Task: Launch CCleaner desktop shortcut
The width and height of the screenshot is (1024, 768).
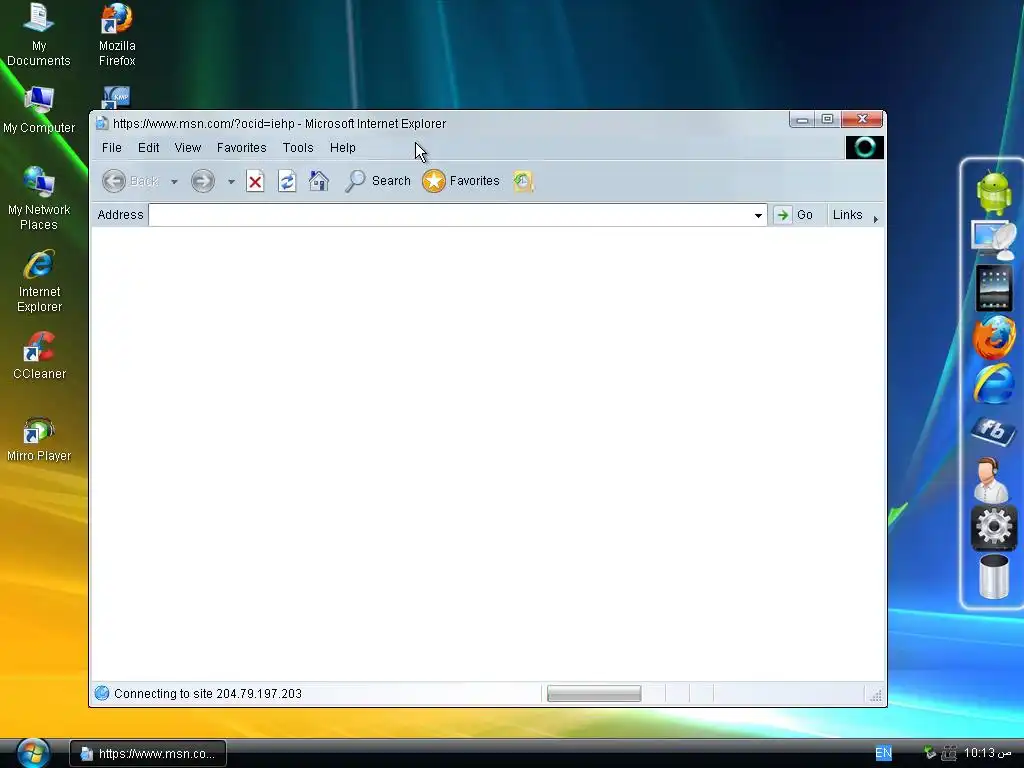Action: [39, 356]
